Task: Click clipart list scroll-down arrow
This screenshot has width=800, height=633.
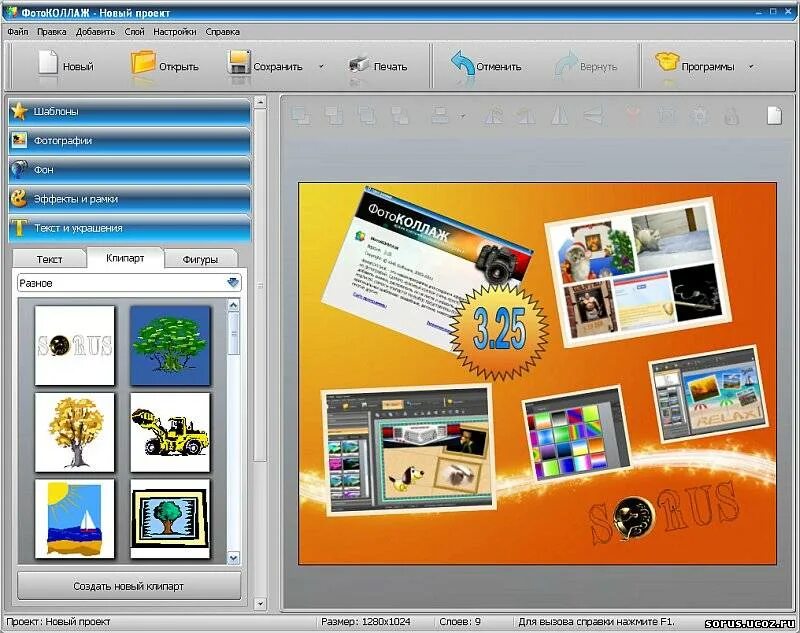Action: [x=233, y=558]
